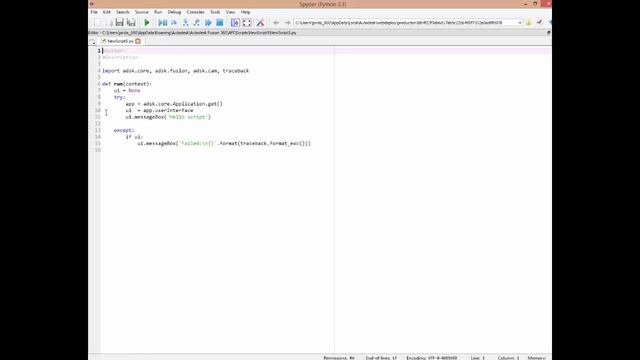Open the Run menu
Screen dimensions: 640x360
point(158,12)
